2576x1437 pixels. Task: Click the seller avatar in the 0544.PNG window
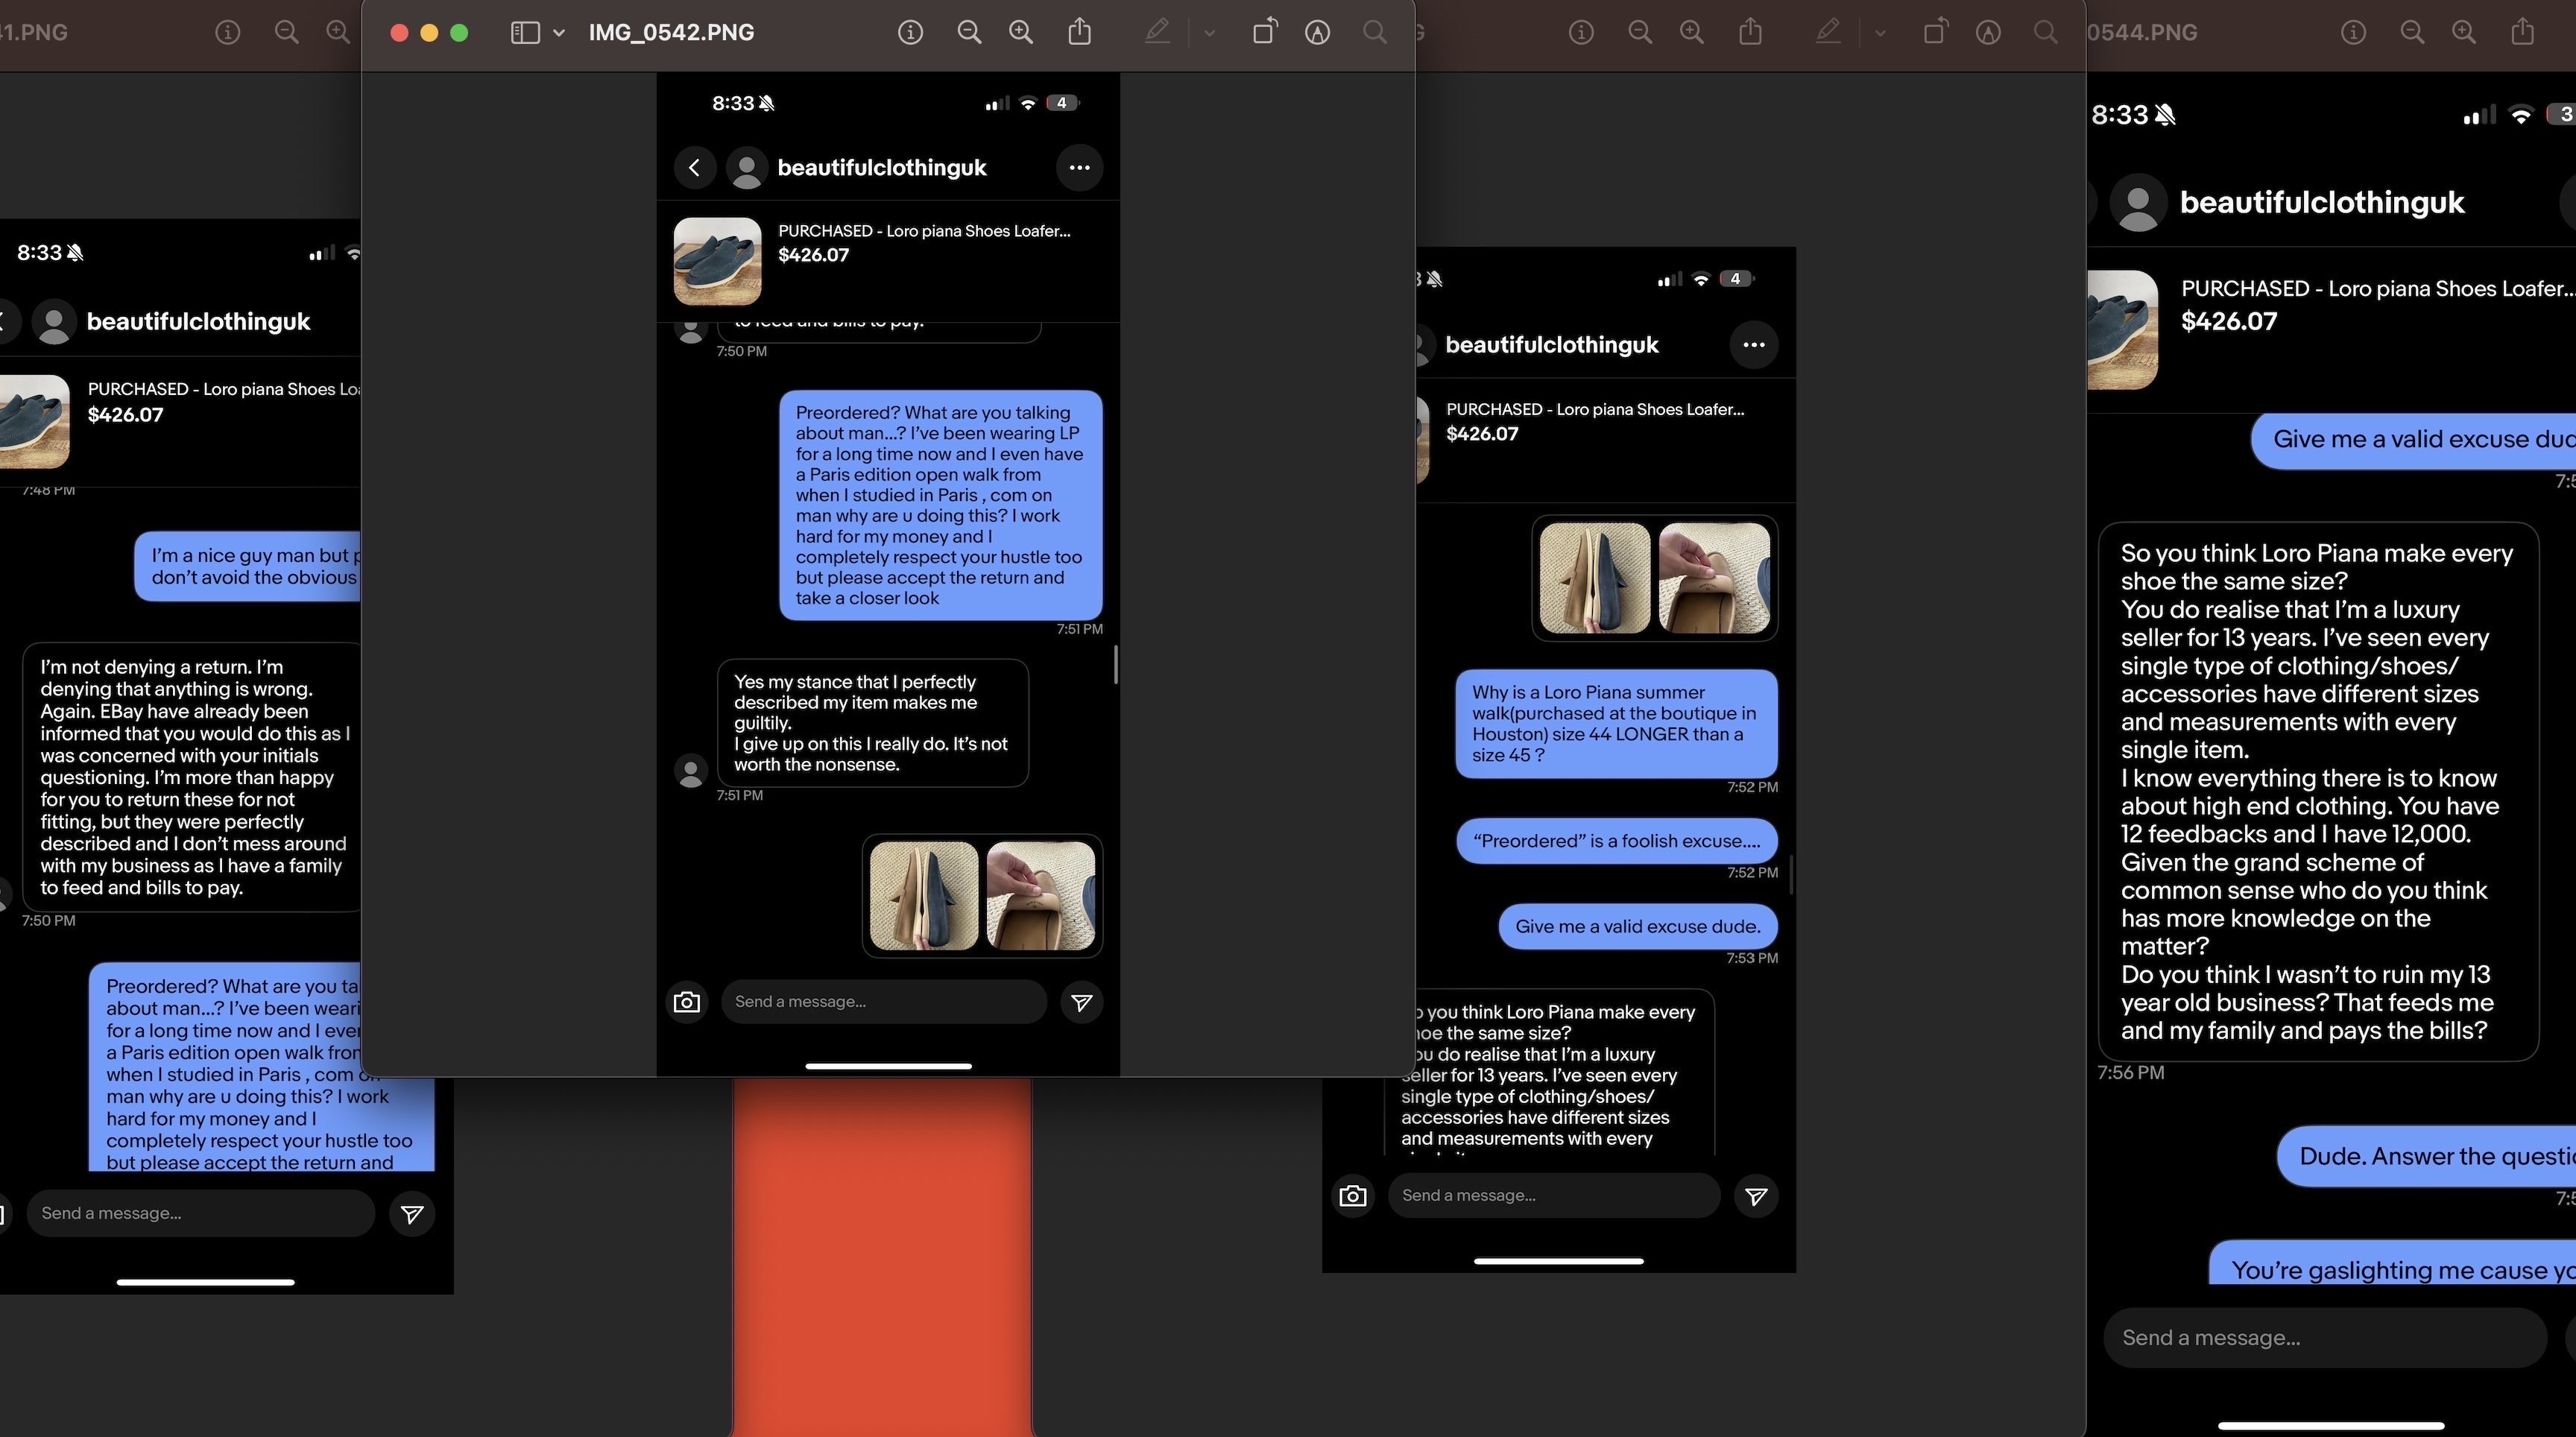tap(2139, 203)
